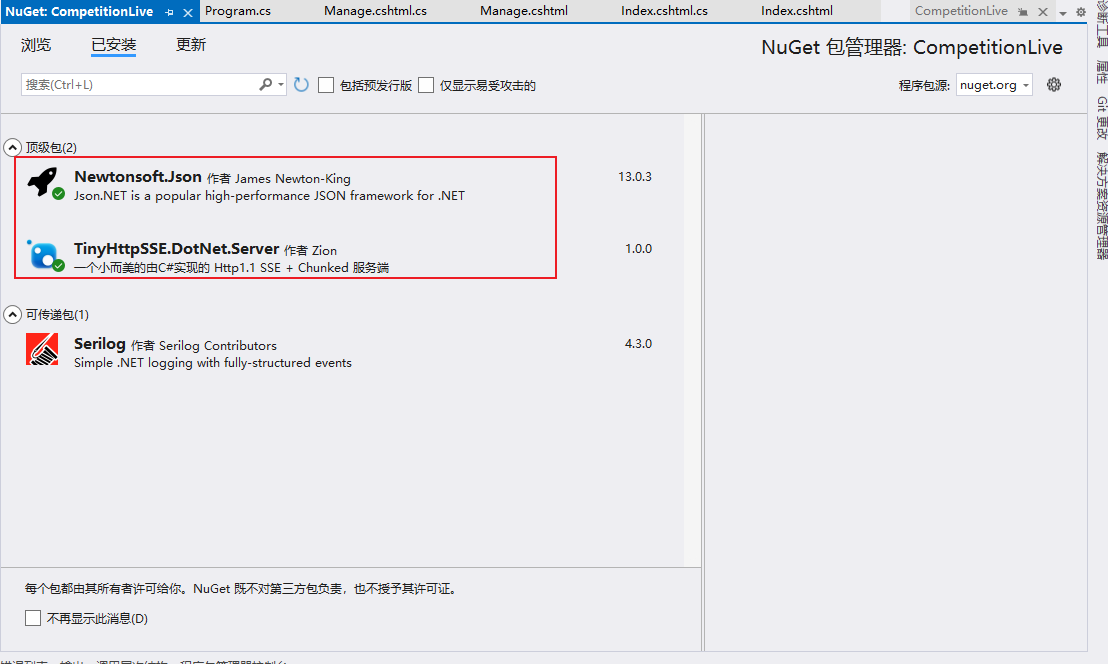The image size is (1108, 664).
Task: Collapse the 顶级包(2) section
Action: coord(12,147)
